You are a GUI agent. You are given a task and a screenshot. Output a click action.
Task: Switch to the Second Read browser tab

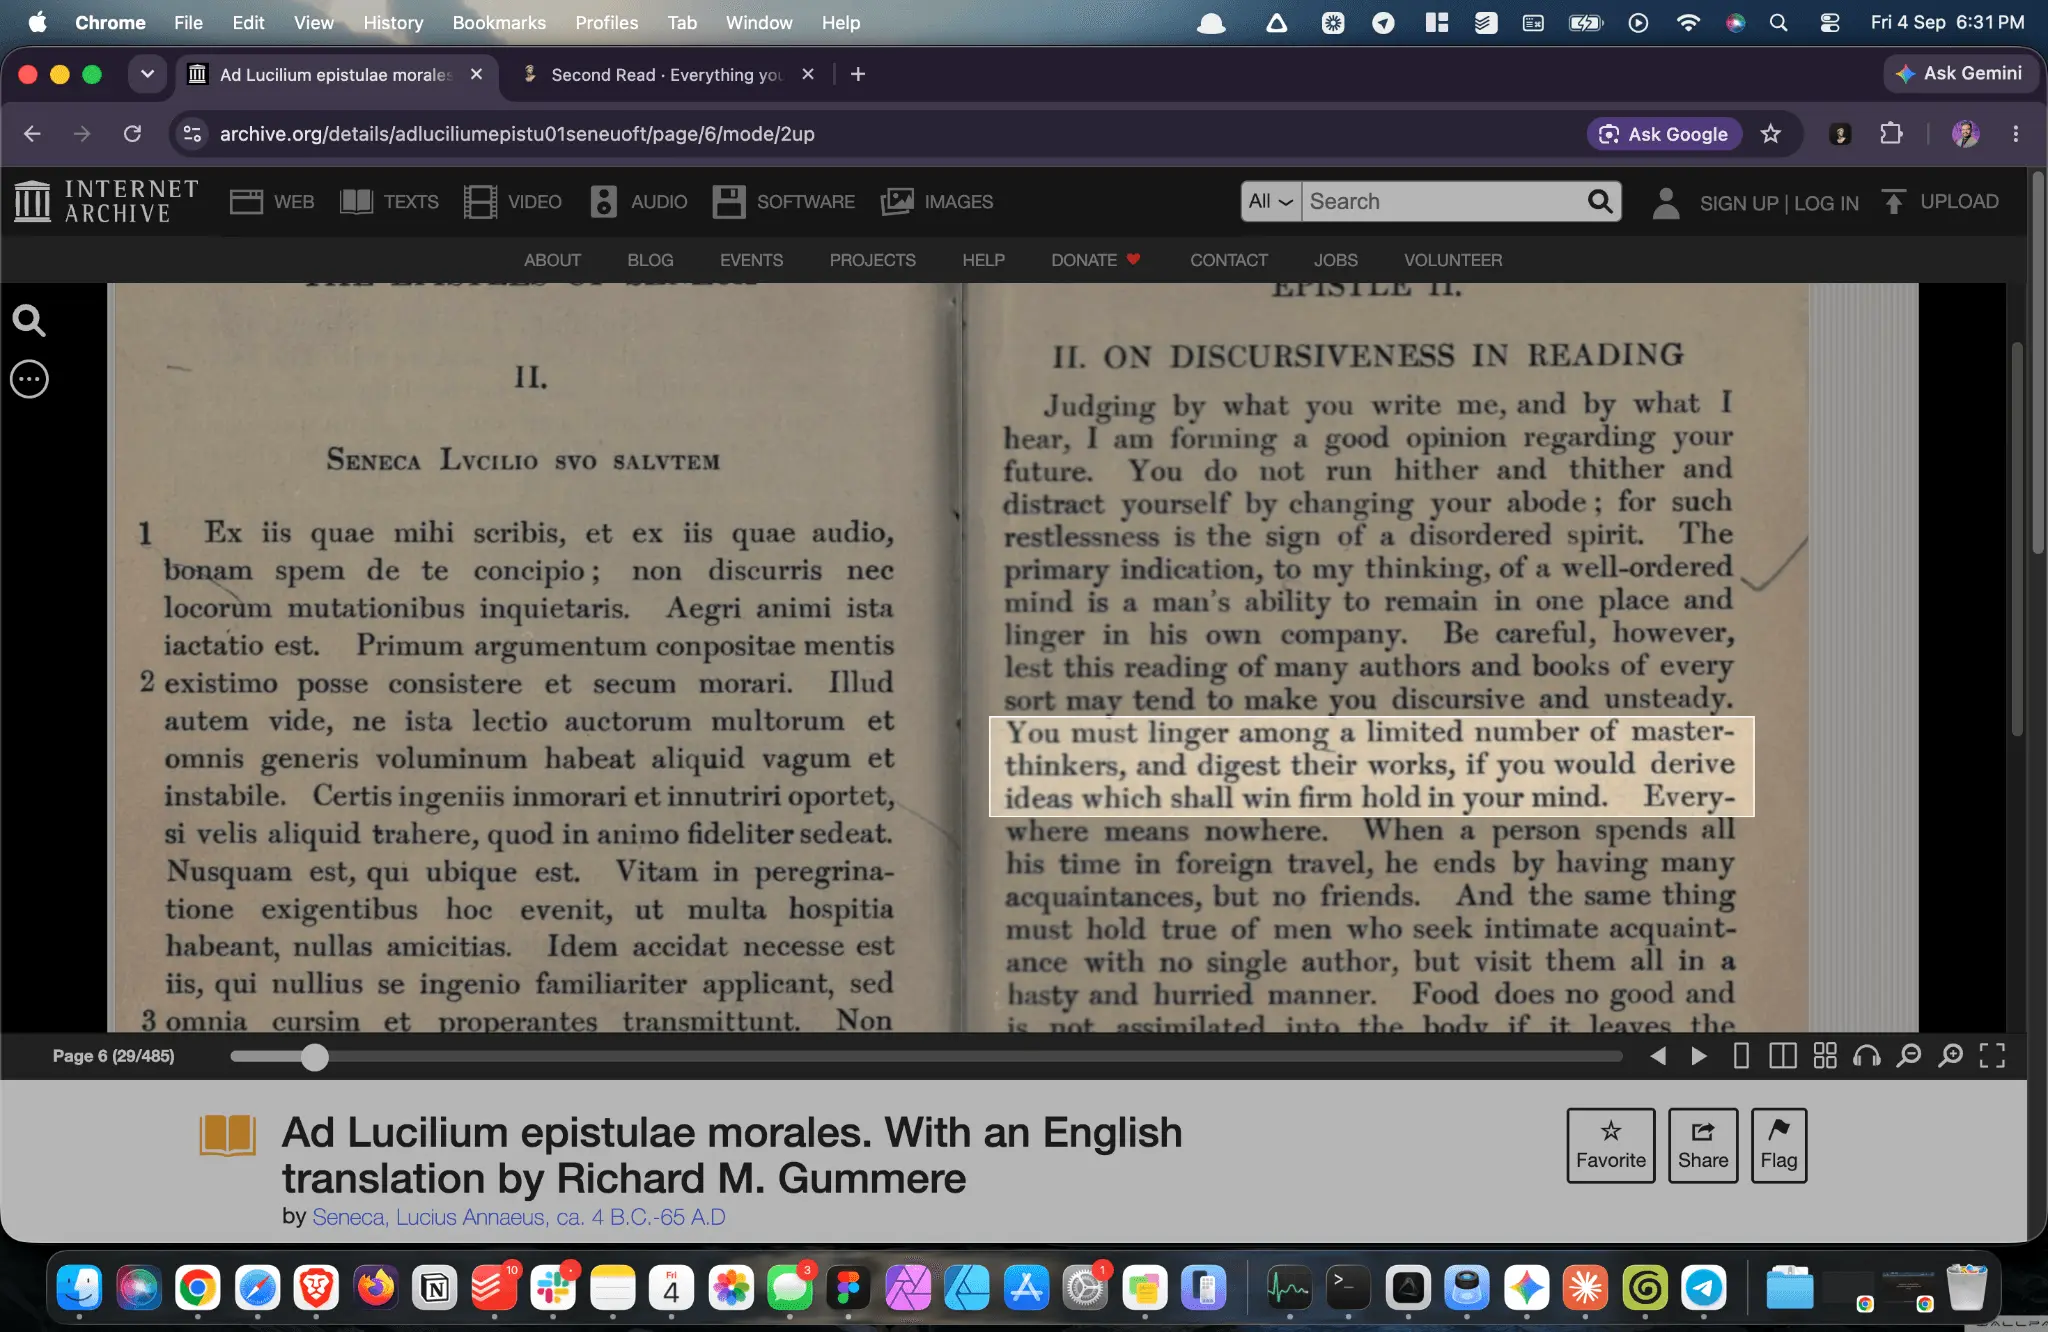point(668,75)
